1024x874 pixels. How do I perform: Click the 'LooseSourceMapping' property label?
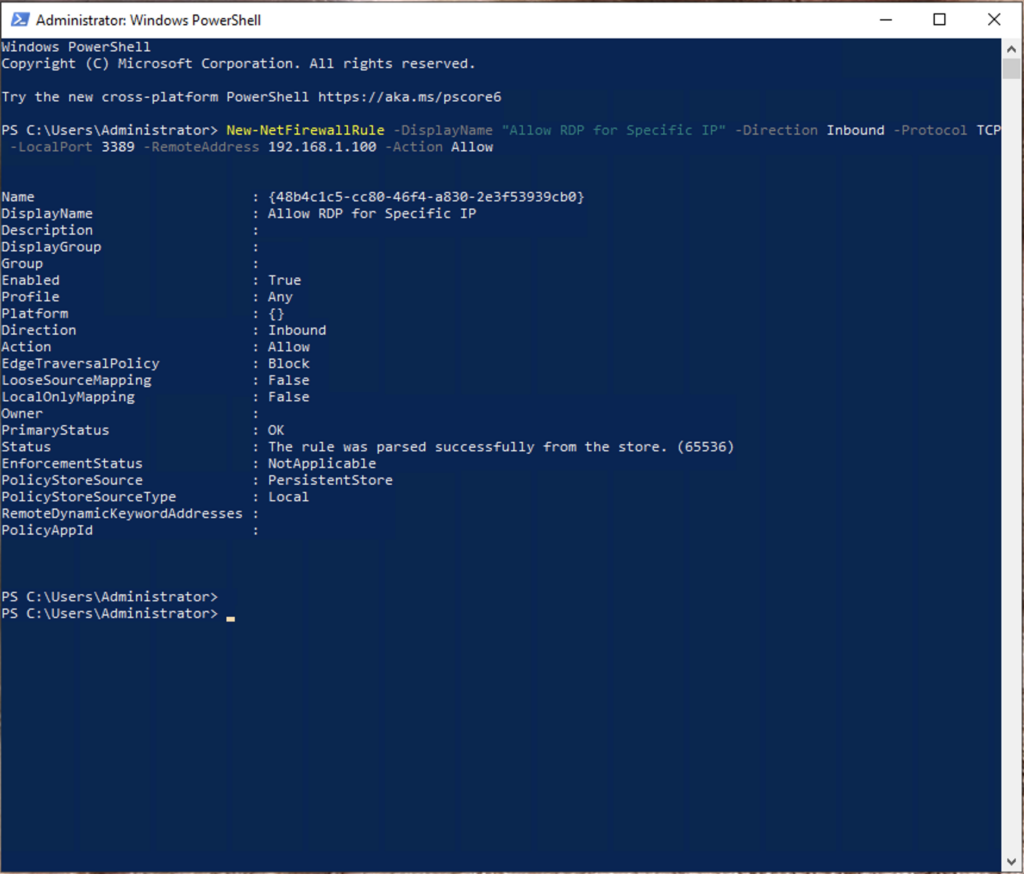pos(76,380)
